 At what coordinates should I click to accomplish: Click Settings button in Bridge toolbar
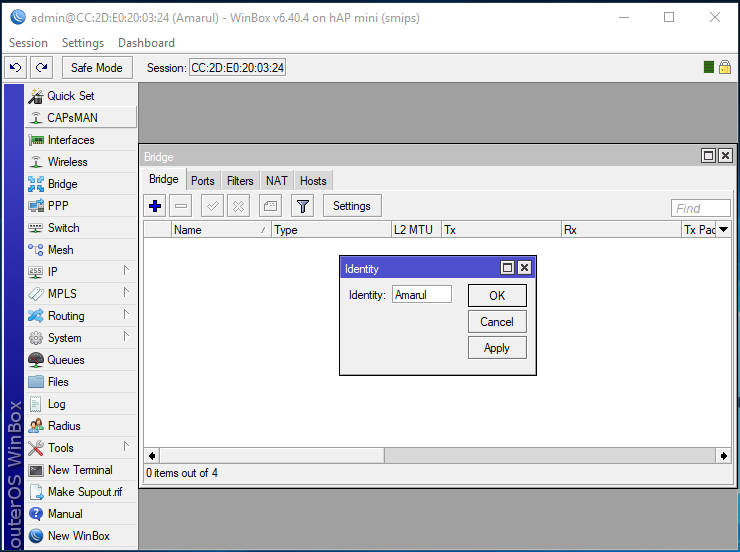(x=352, y=206)
